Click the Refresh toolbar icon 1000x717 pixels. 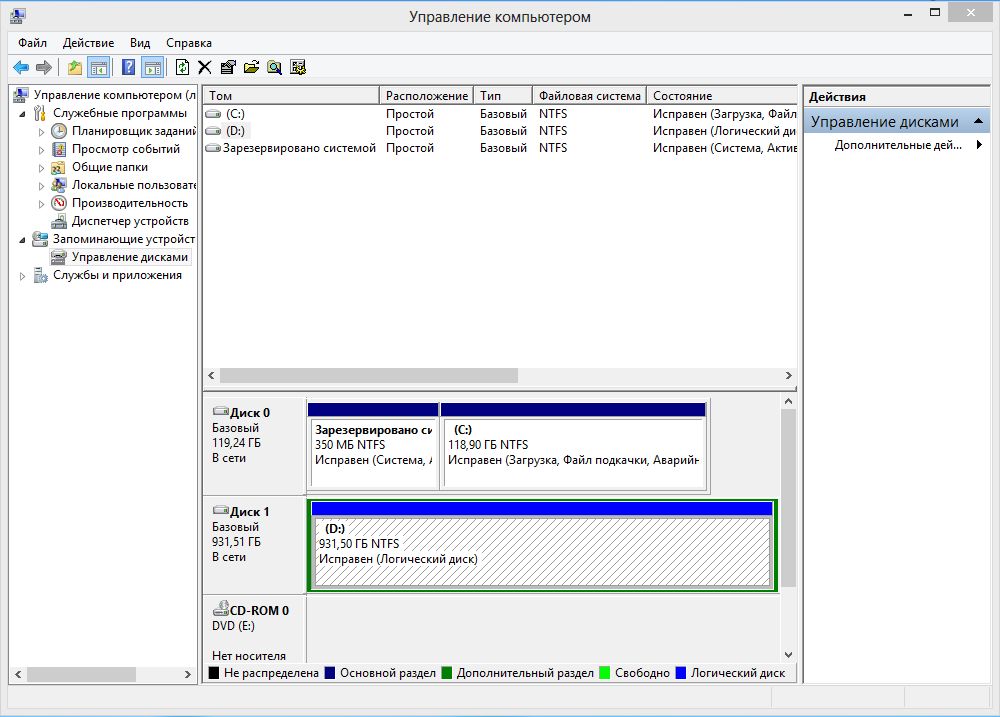pyautogui.click(x=182, y=67)
